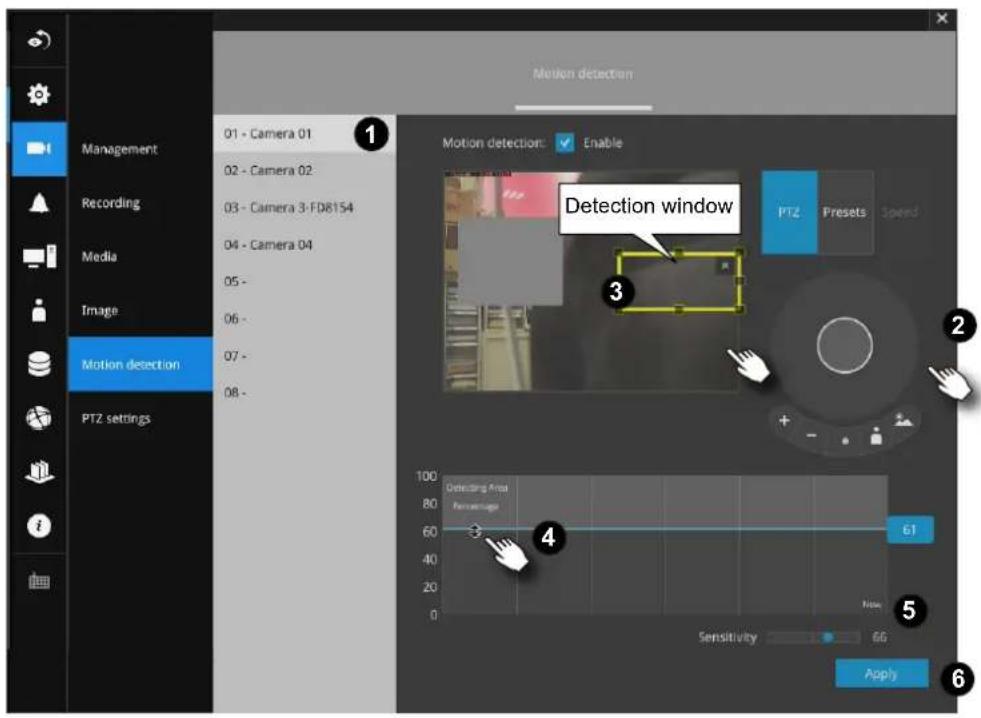Click inside the yellow detection window
The image size is (981, 718).
[679, 281]
